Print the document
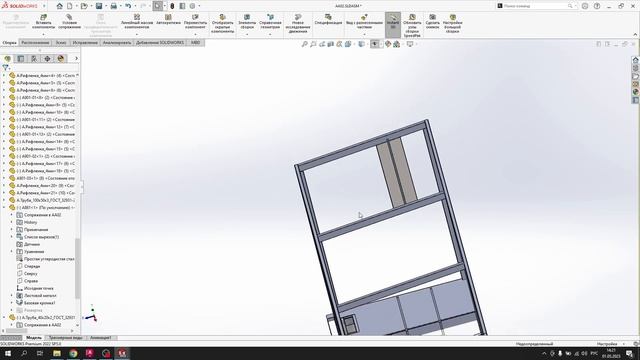Image resolution: width=640 pixels, height=360 pixels. point(113,6)
